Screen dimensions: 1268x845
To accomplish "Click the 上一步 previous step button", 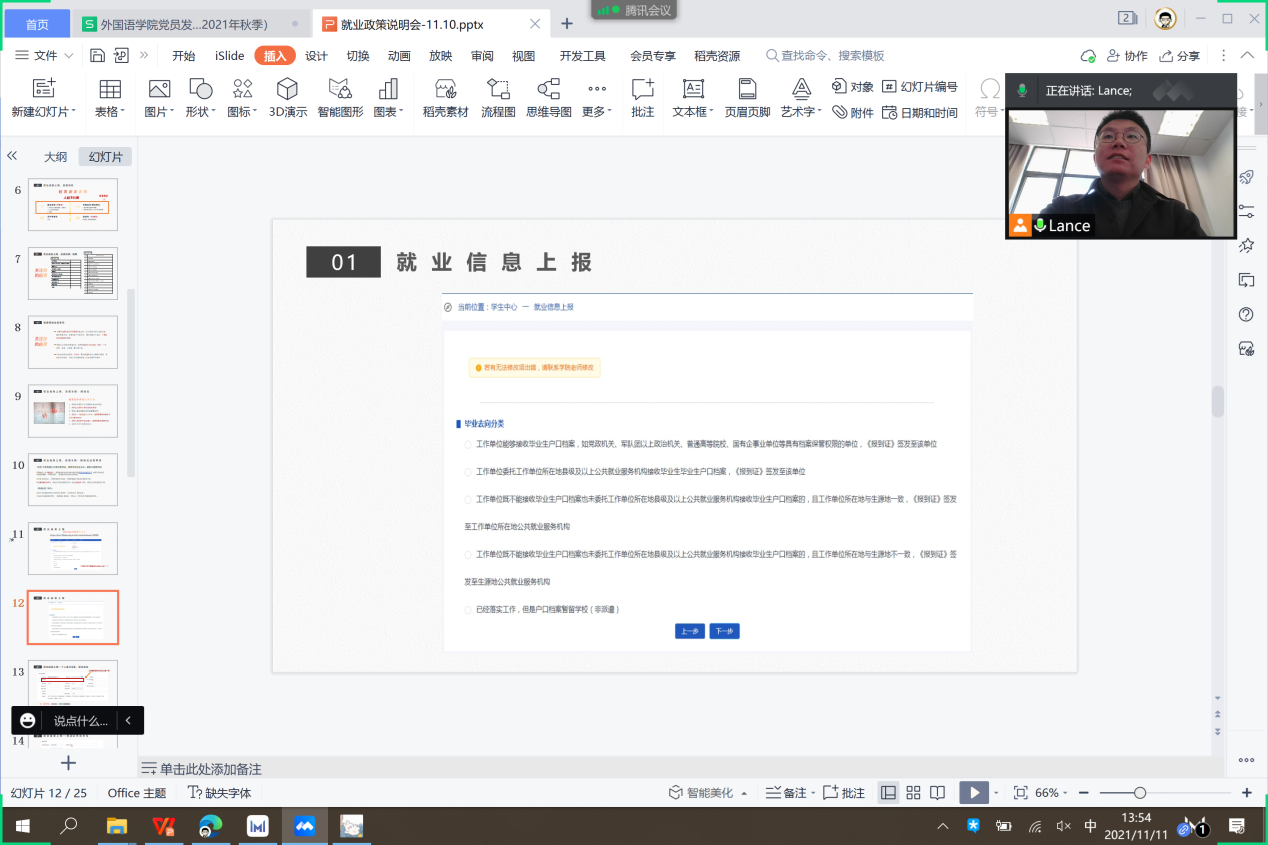I will tap(690, 631).
